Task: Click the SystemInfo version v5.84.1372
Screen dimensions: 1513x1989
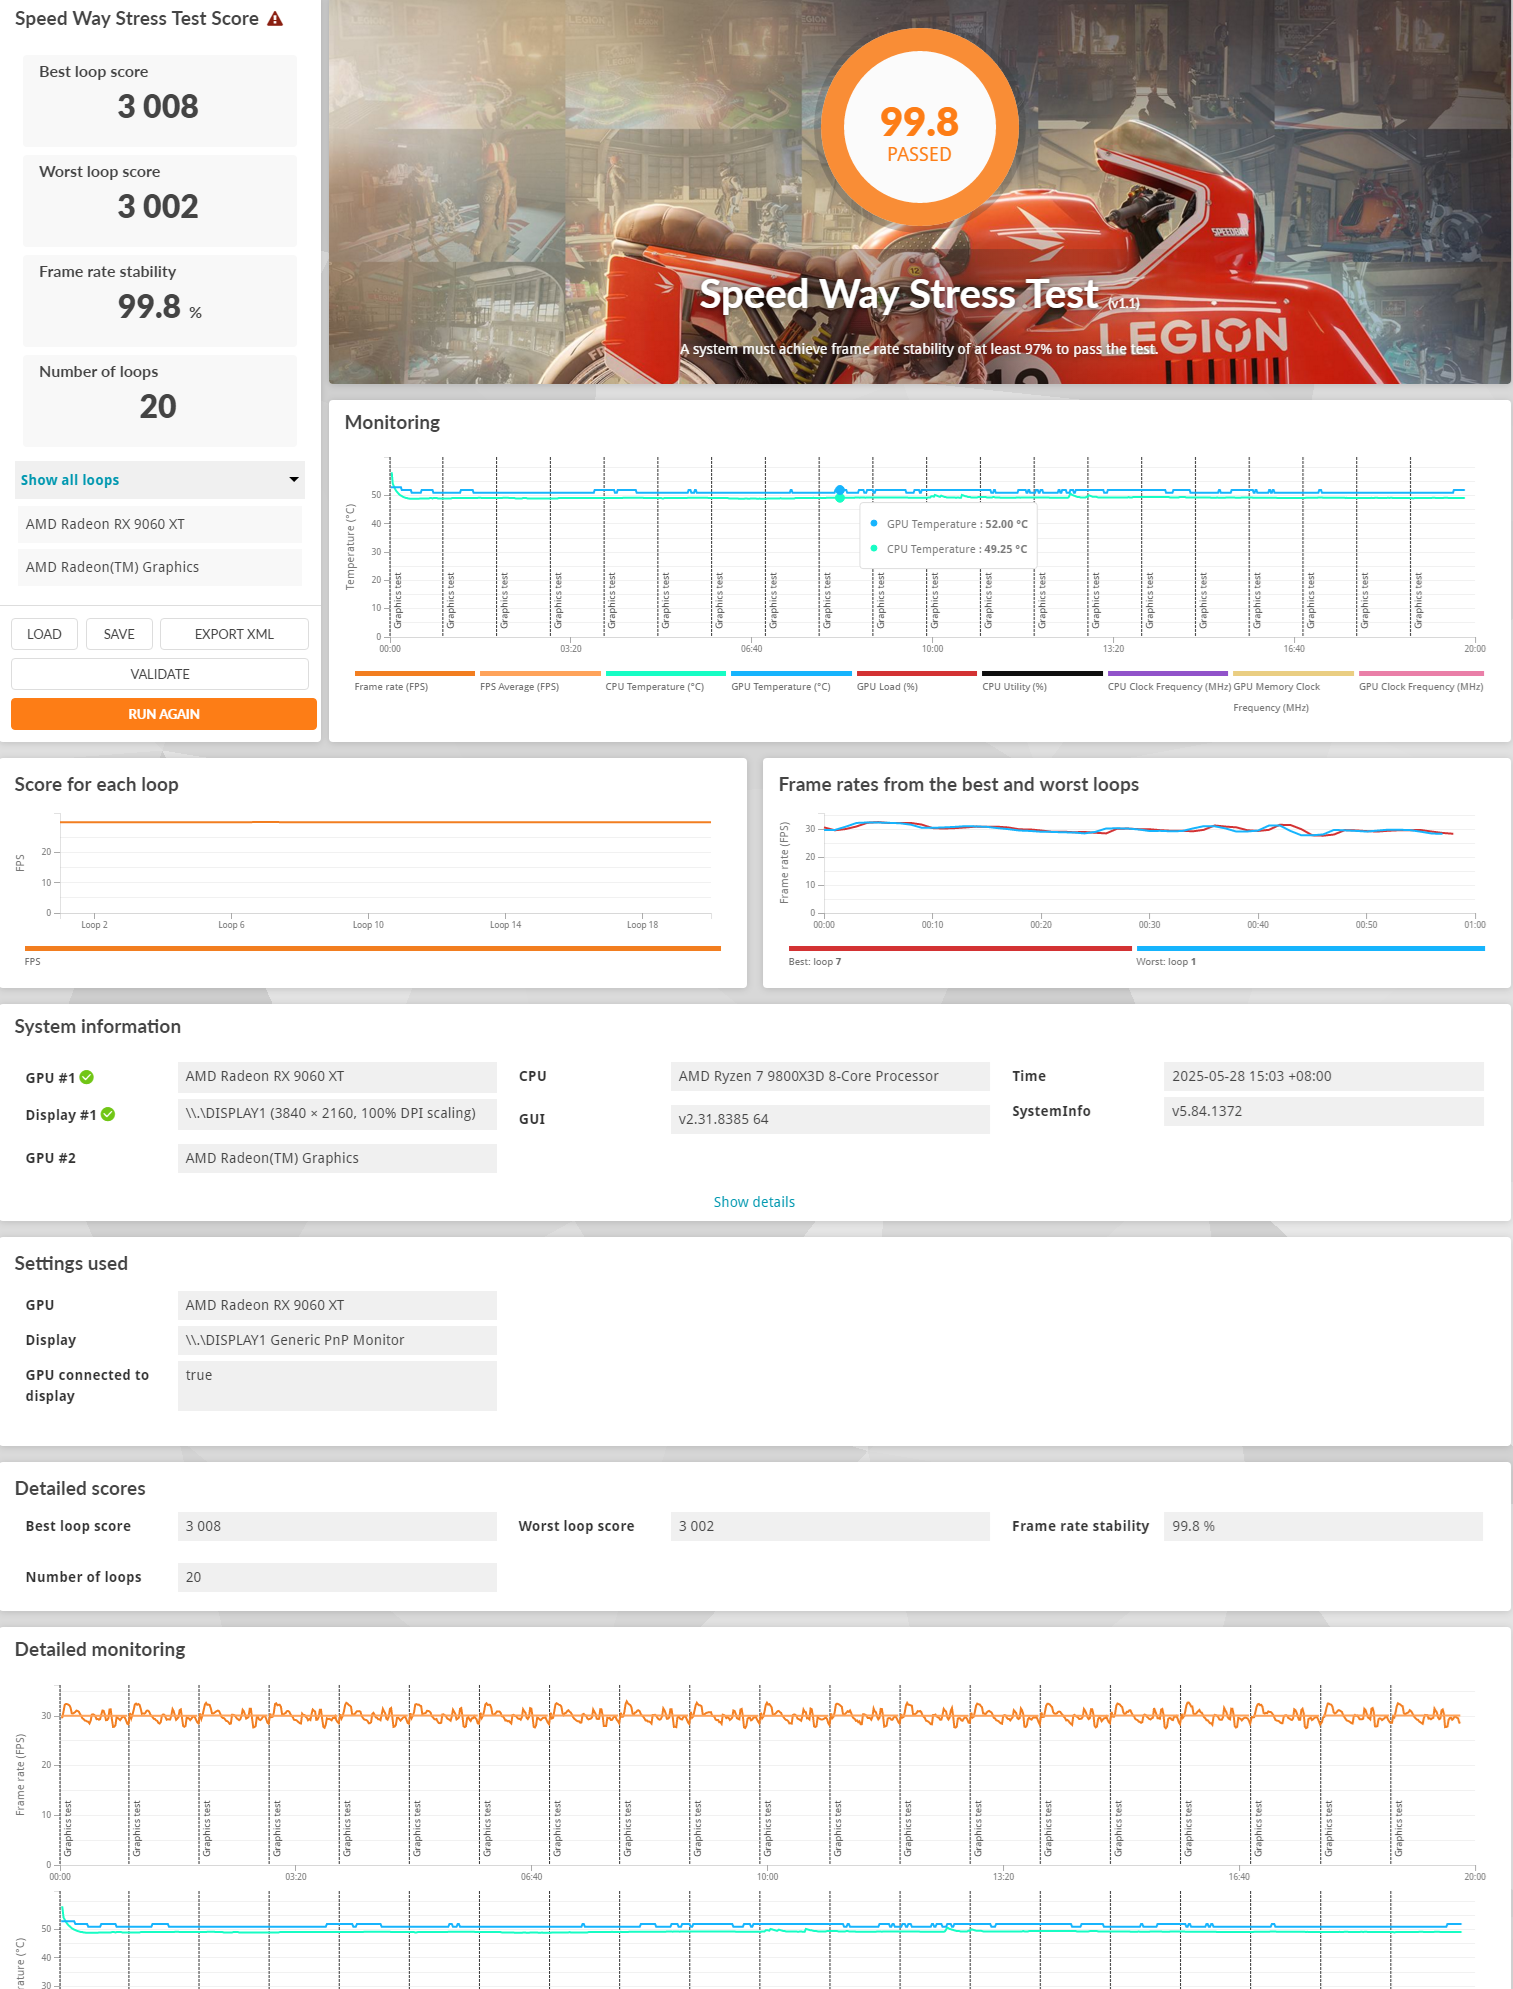Action: (1323, 1111)
